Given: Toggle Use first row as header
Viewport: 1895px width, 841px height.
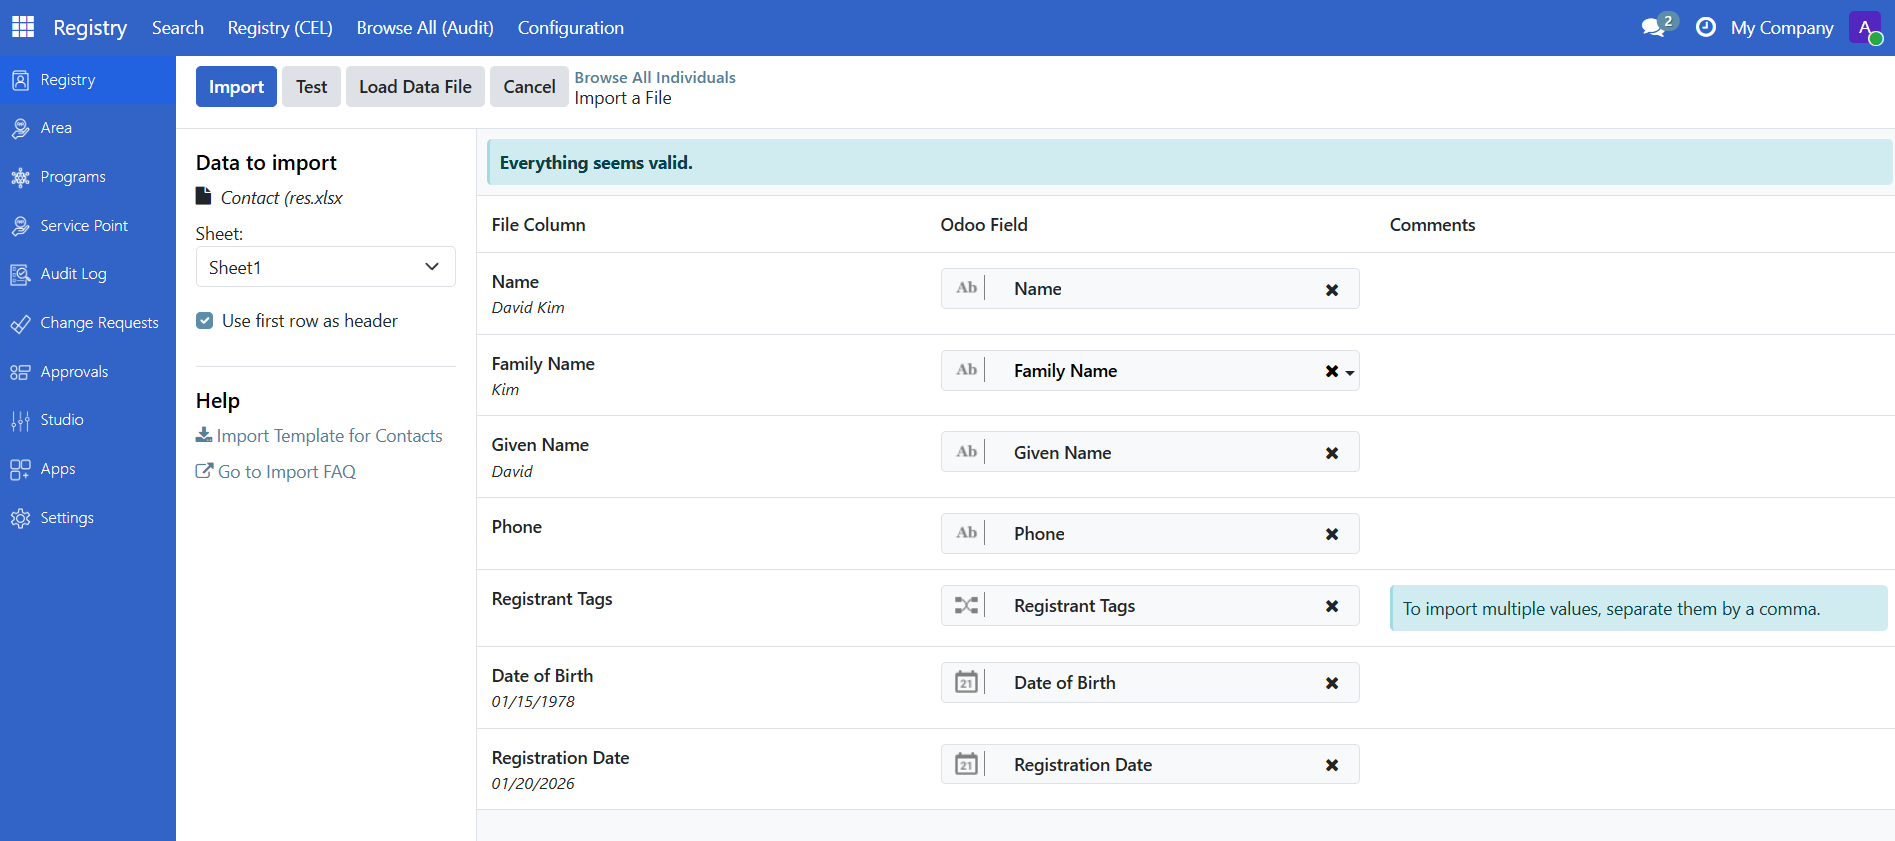Looking at the screenshot, I should 205,321.
